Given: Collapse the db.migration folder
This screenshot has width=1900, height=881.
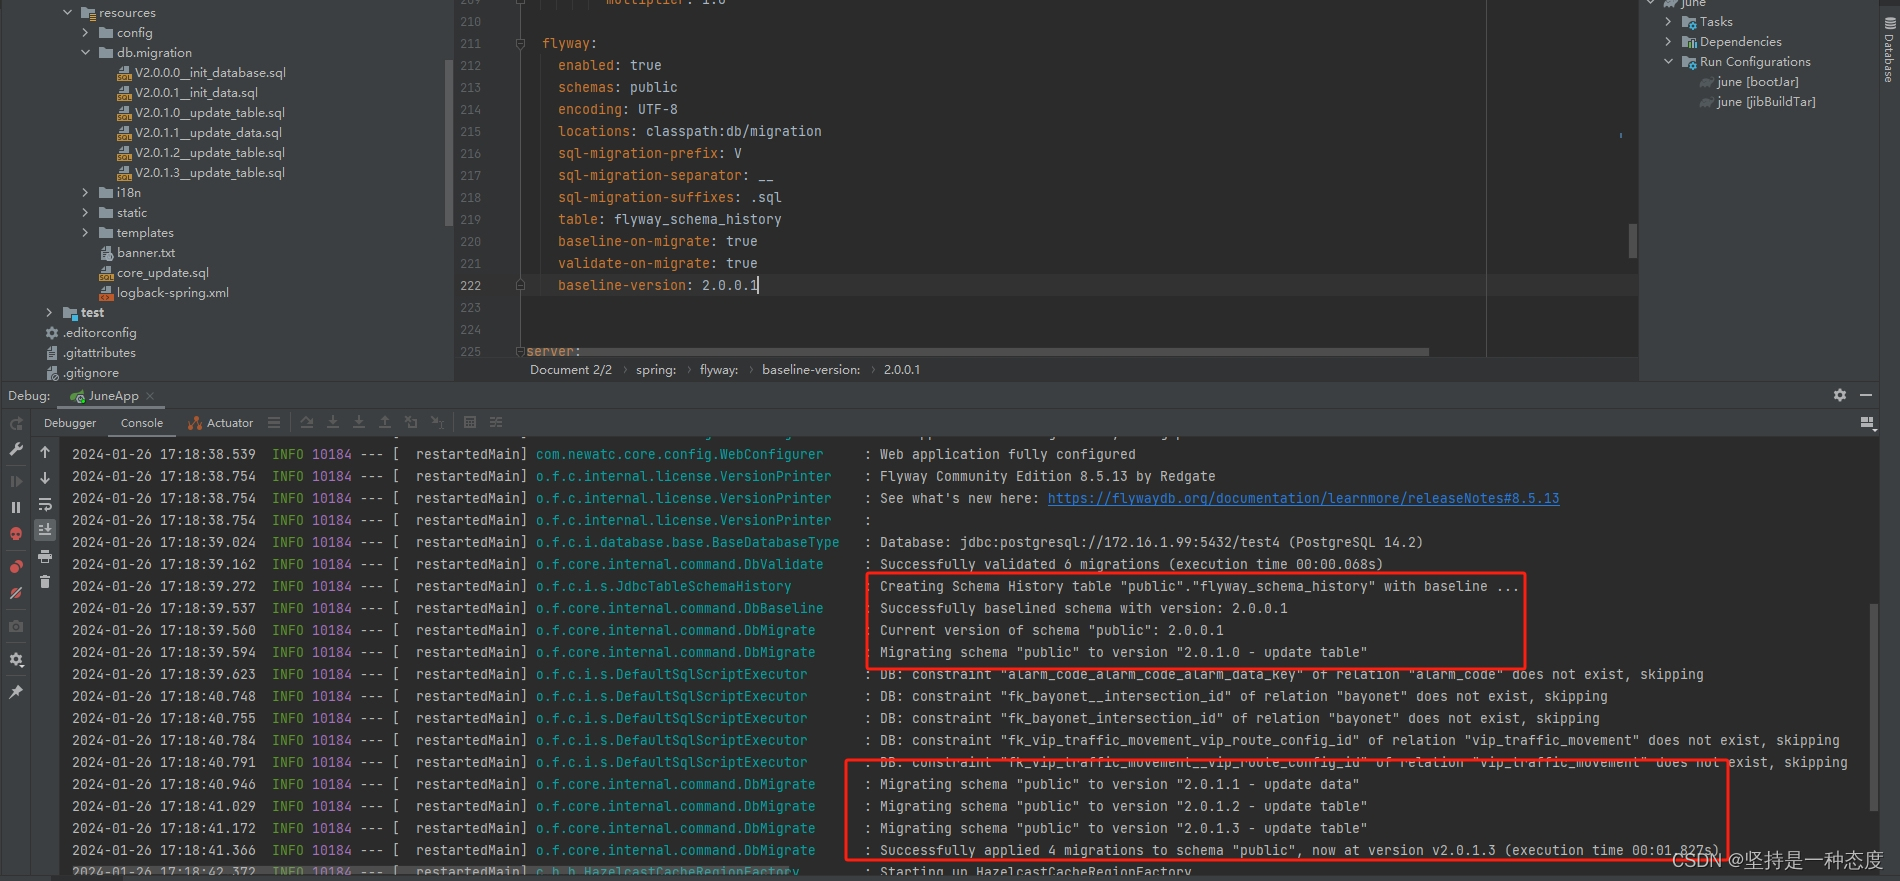Looking at the screenshot, I should tap(86, 53).
